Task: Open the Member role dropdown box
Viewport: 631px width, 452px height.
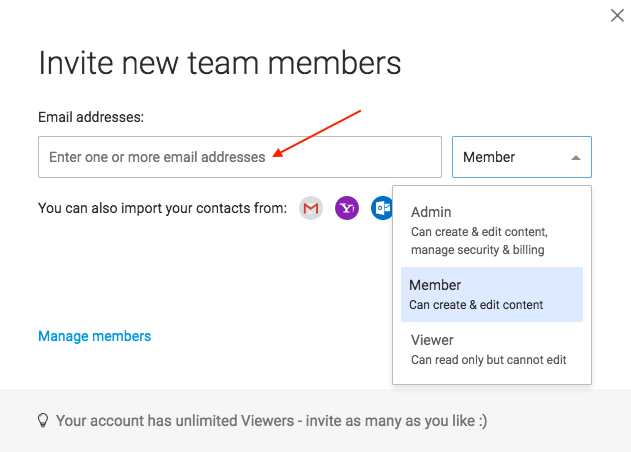Action: click(x=522, y=157)
